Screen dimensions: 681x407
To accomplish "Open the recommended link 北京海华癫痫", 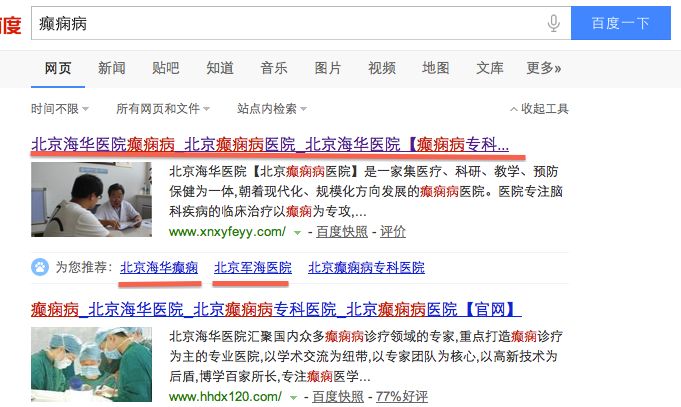I will click(x=159, y=267).
